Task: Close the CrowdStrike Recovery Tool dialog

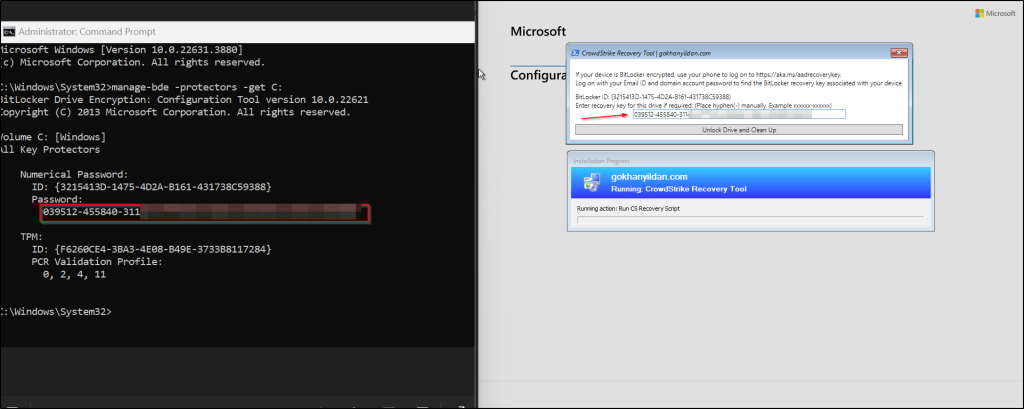Action: [x=899, y=52]
